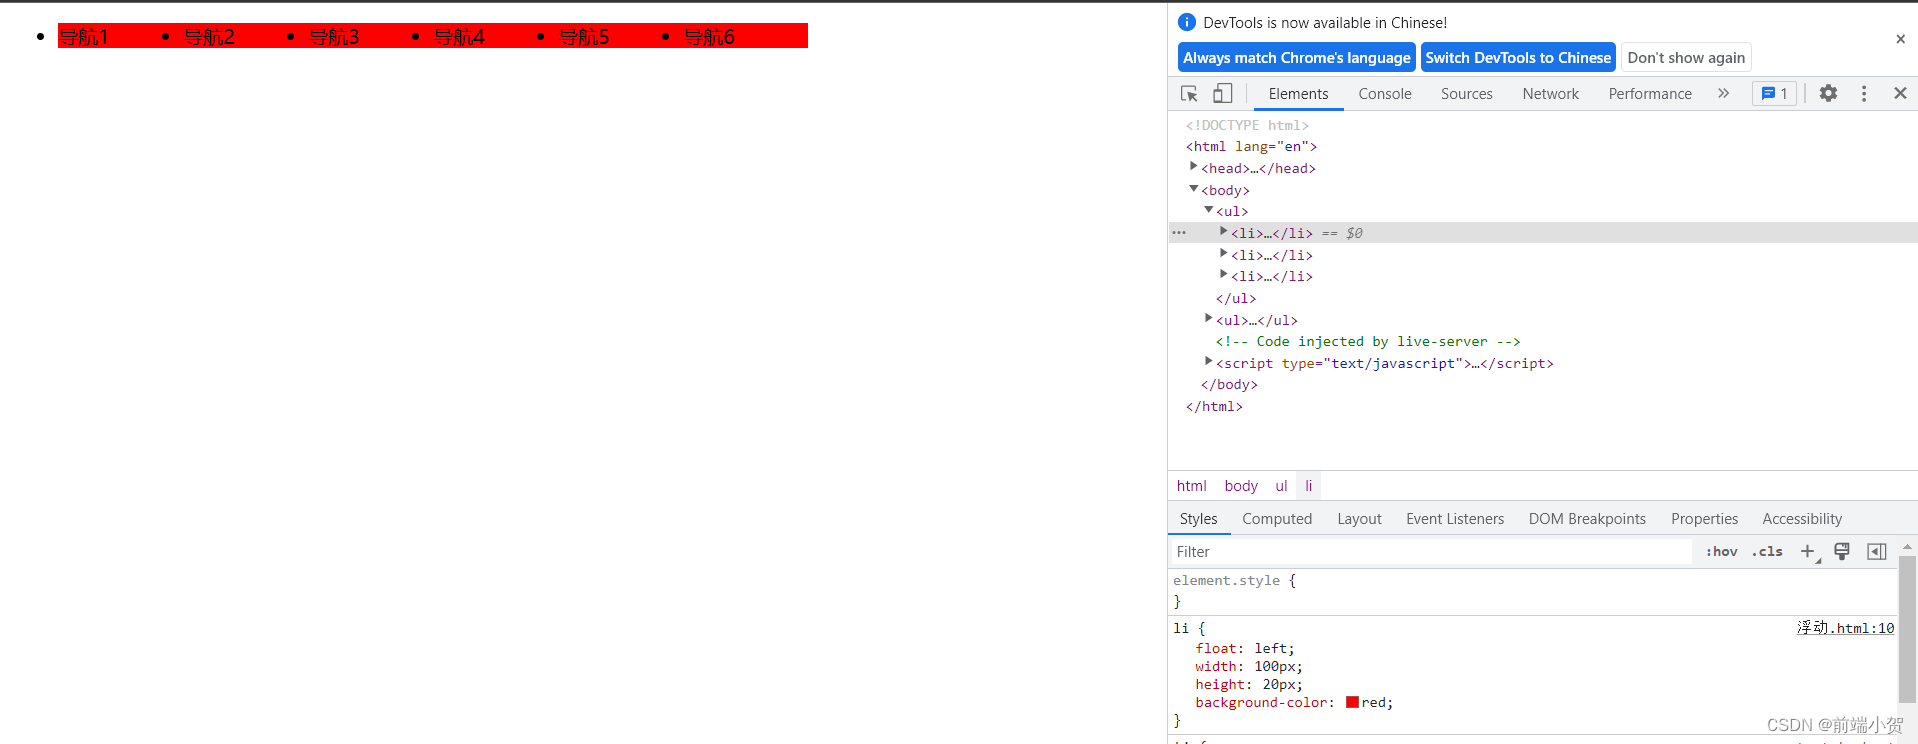Click the 导航1 list item
This screenshot has width=1918, height=744.
click(x=120, y=36)
